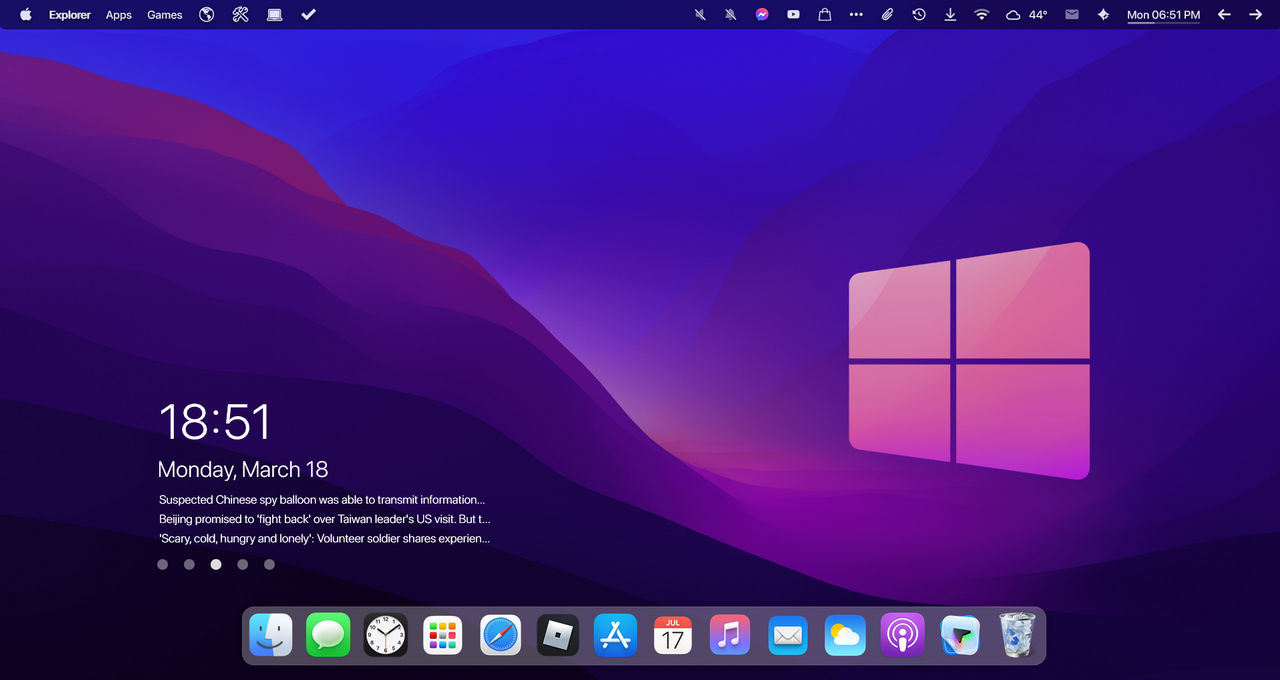Click the crossed tools icon
This screenshot has height=680, width=1280.
(x=240, y=14)
